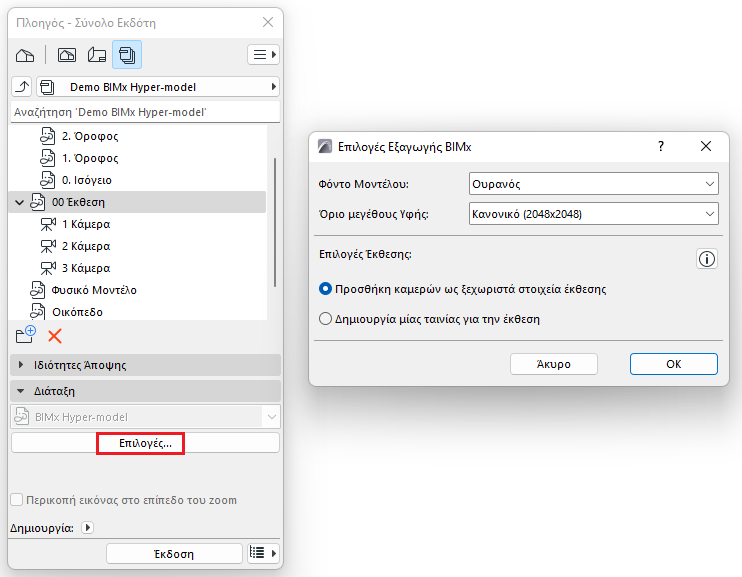Screen dimensions: 742x577
Task: Click camera icon next to '2 Κάμερα'
Action: pyautogui.click(x=48, y=246)
